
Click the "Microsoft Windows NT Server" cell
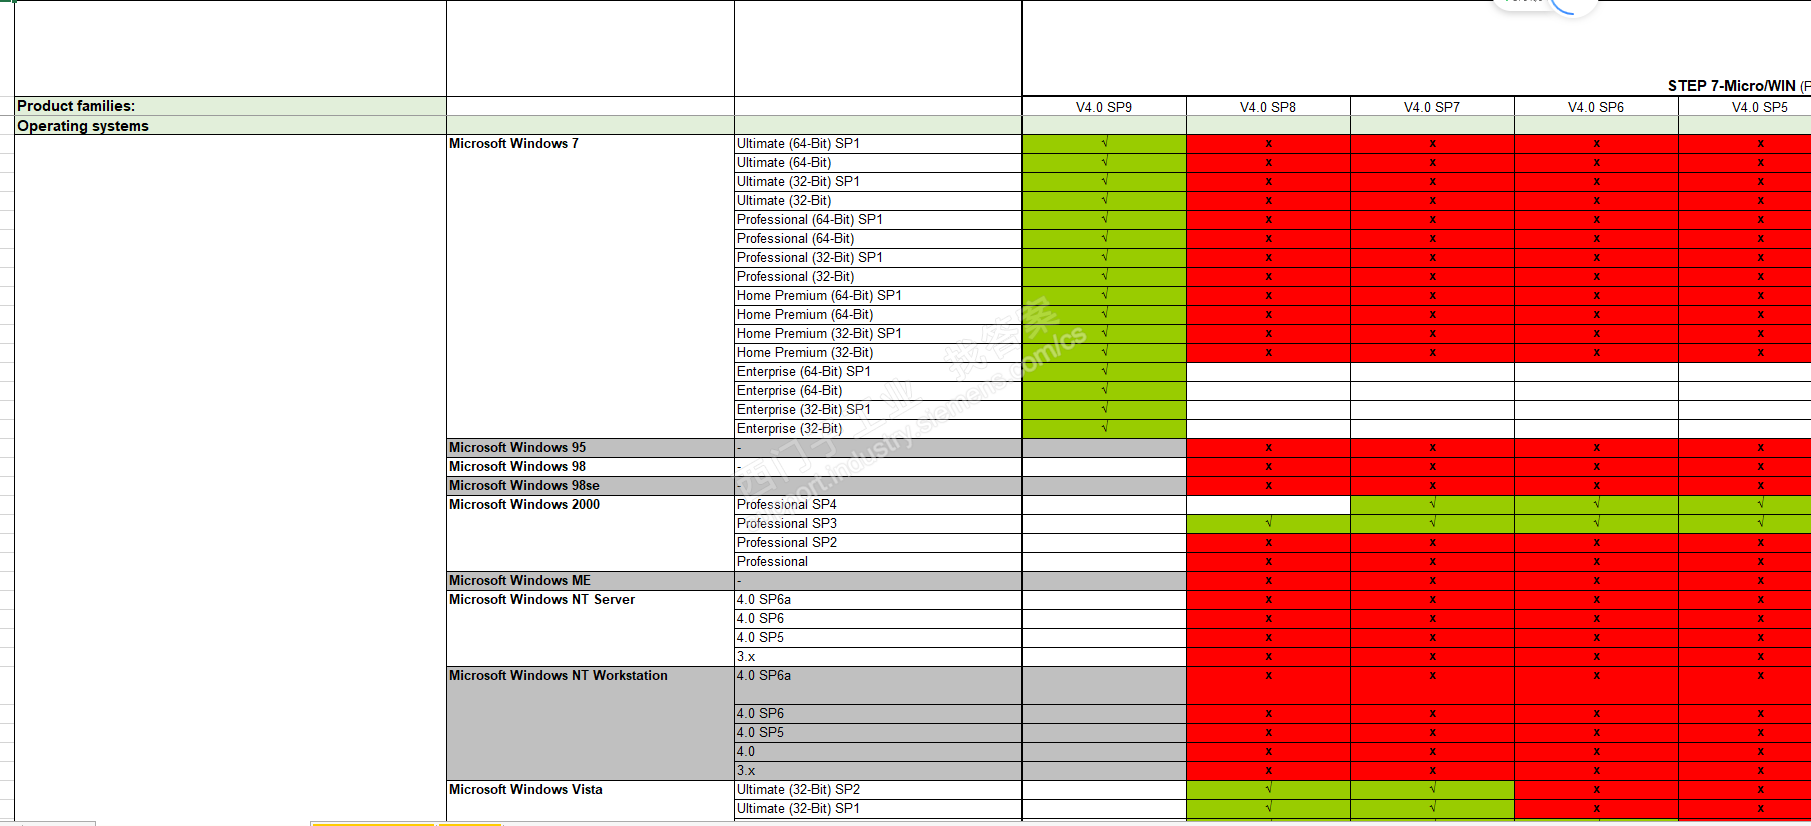[x=590, y=628]
